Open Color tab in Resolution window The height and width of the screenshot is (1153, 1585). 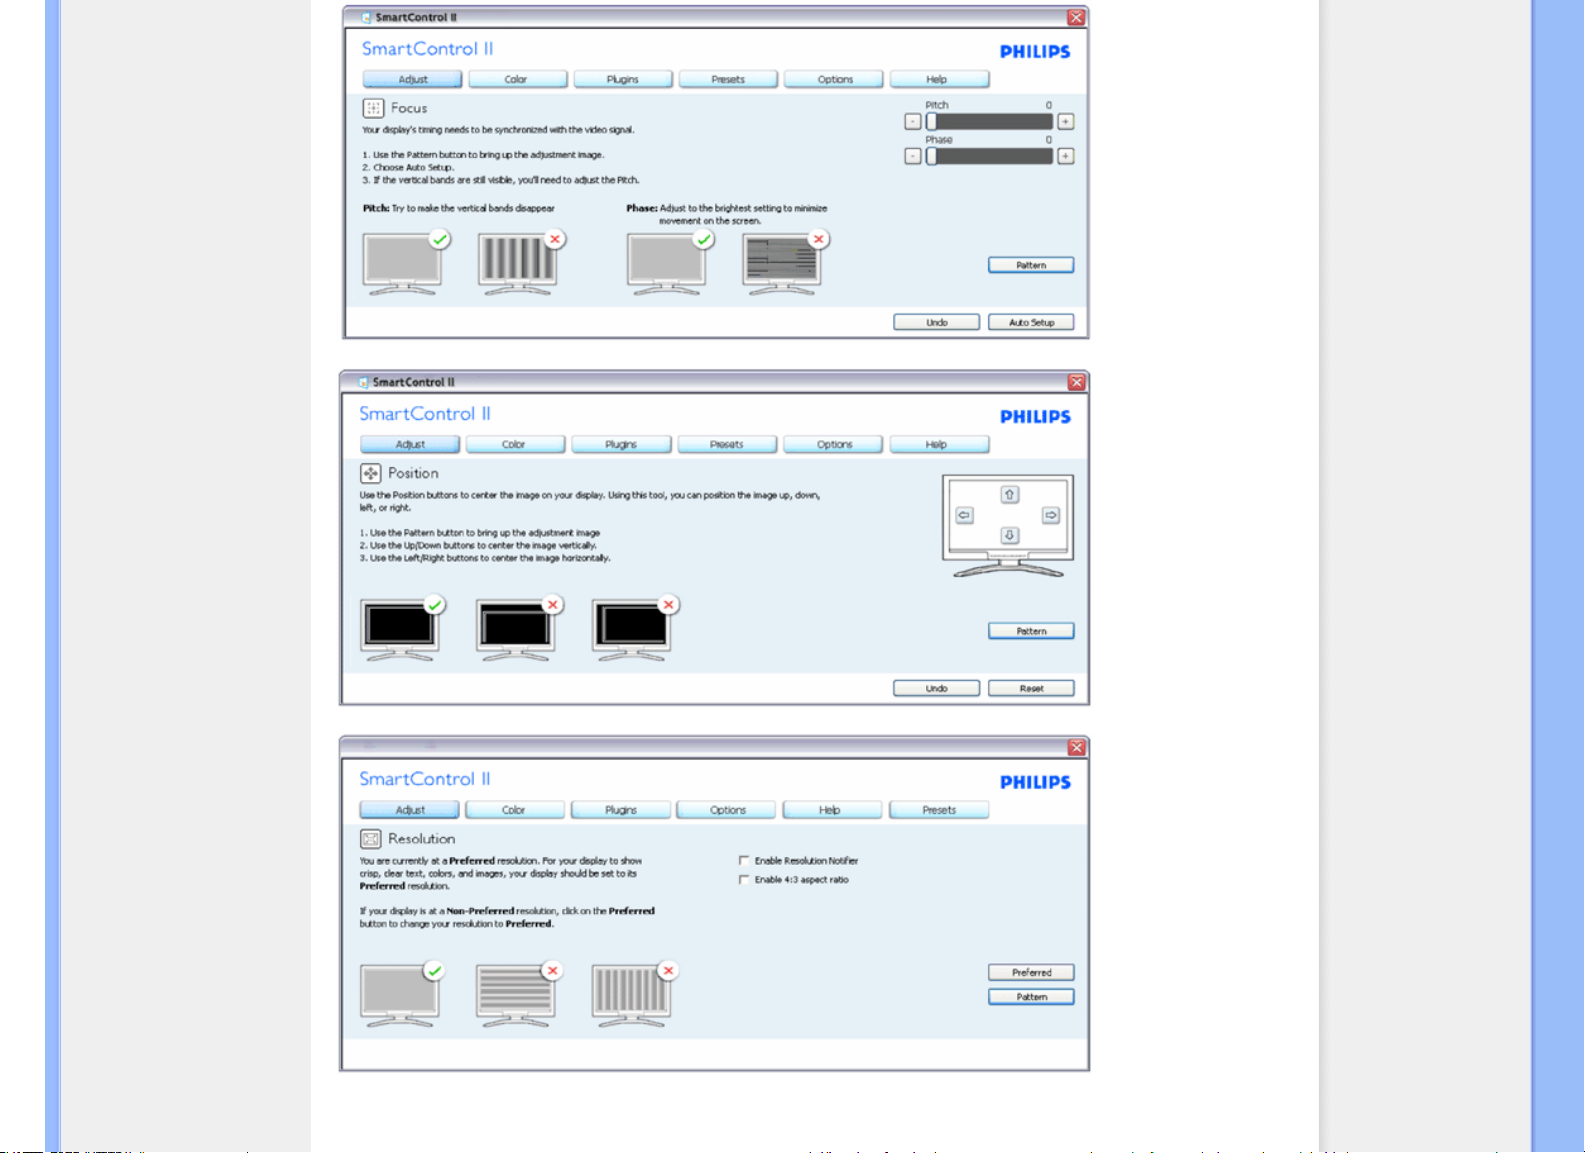click(x=515, y=810)
